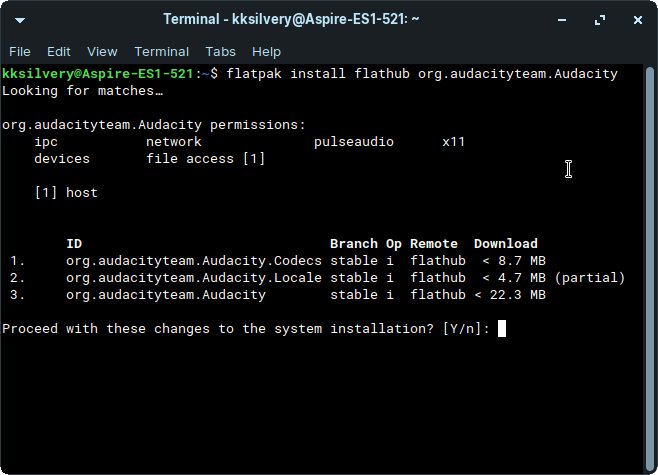The width and height of the screenshot is (658, 475).
Task: Click the org.audacityteam.Audacity.Locale row ID
Action: pos(194,278)
